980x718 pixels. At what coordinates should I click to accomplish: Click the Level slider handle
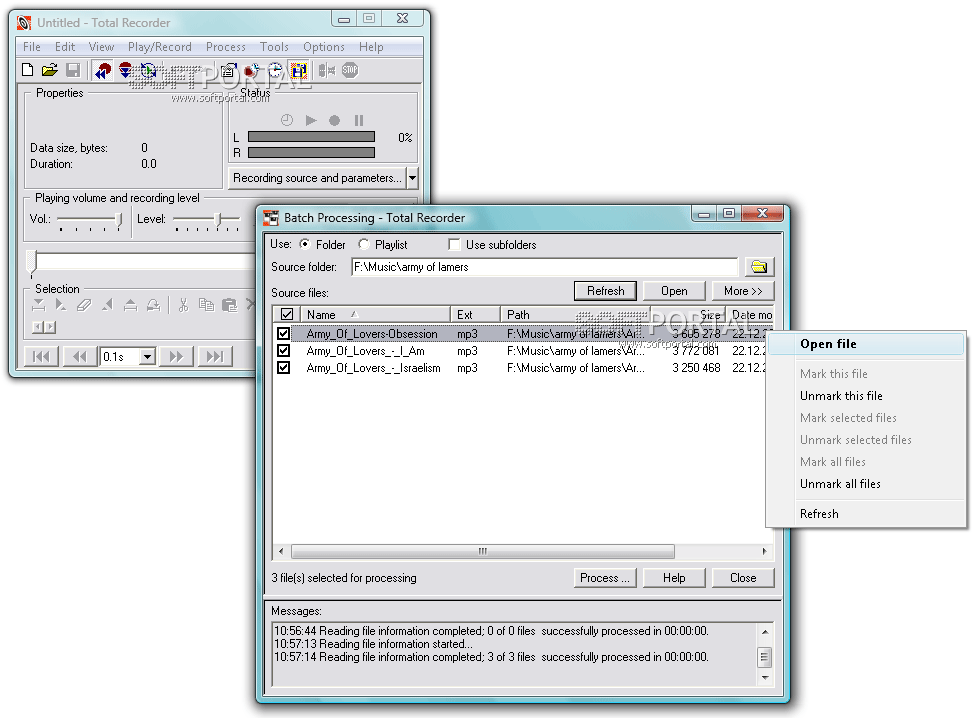pos(218,219)
